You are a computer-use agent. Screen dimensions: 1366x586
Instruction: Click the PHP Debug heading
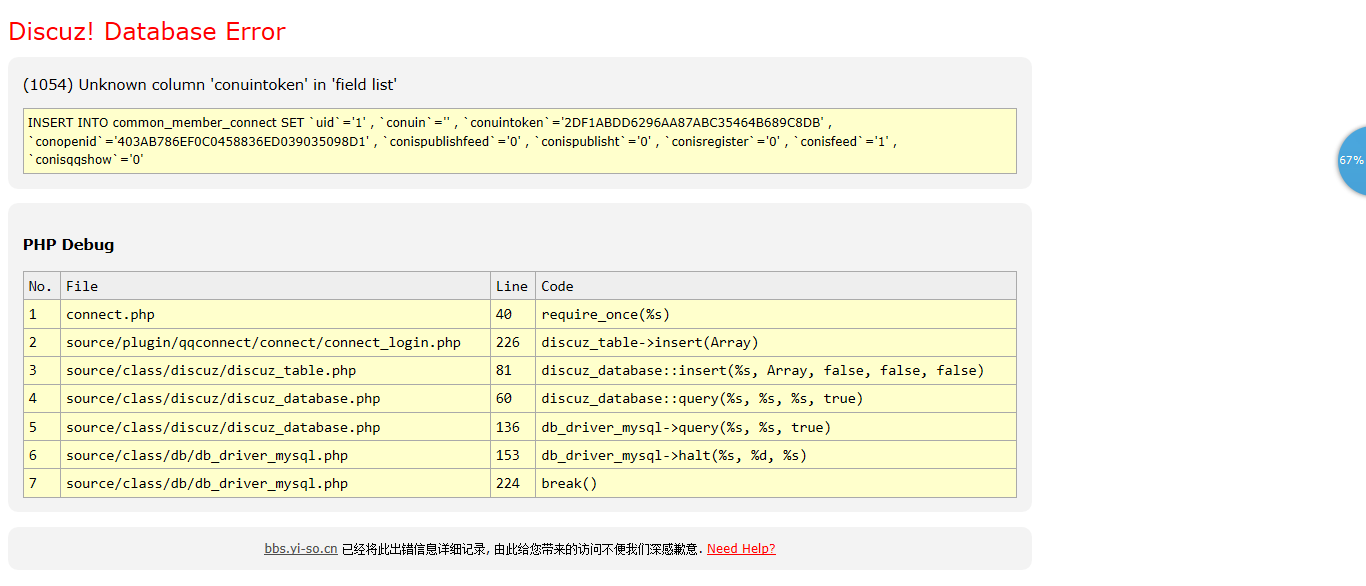click(x=68, y=245)
